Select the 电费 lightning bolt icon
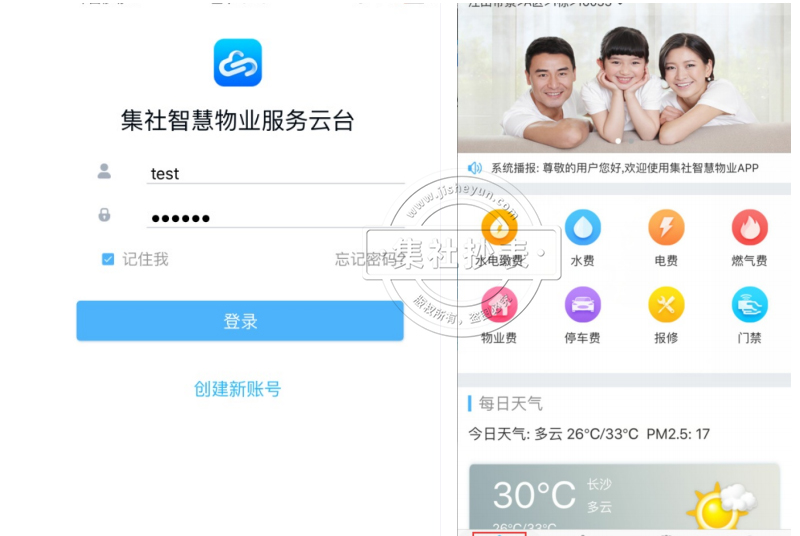Screen dimensions: 800x536 666,227
